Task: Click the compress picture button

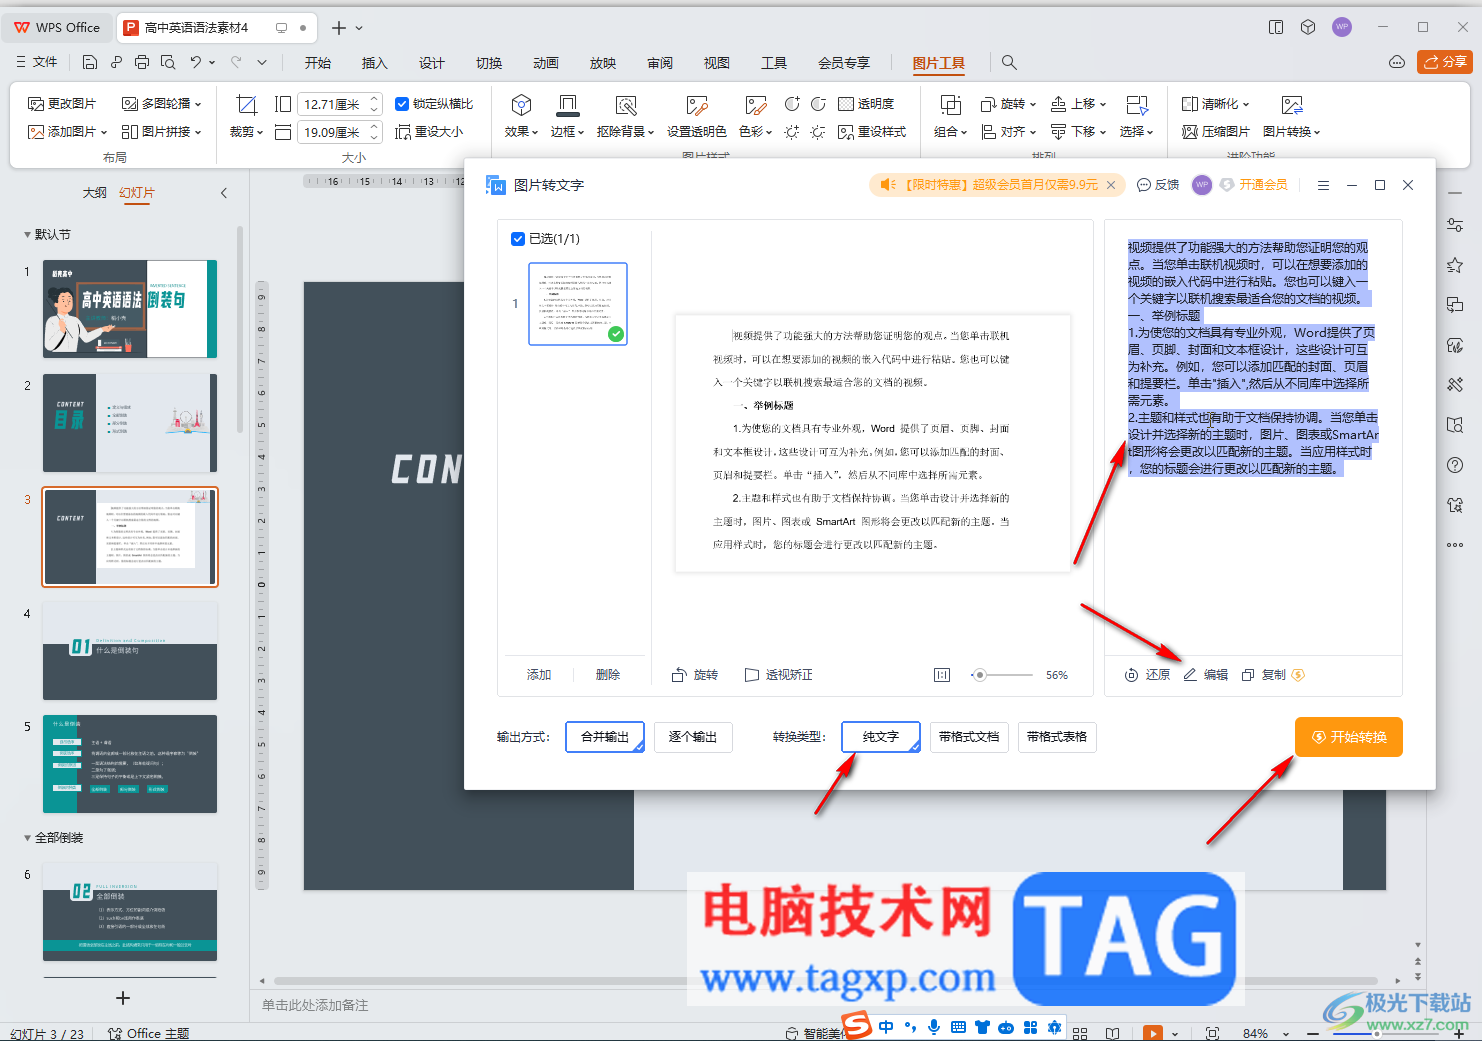Action: [1216, 131]
